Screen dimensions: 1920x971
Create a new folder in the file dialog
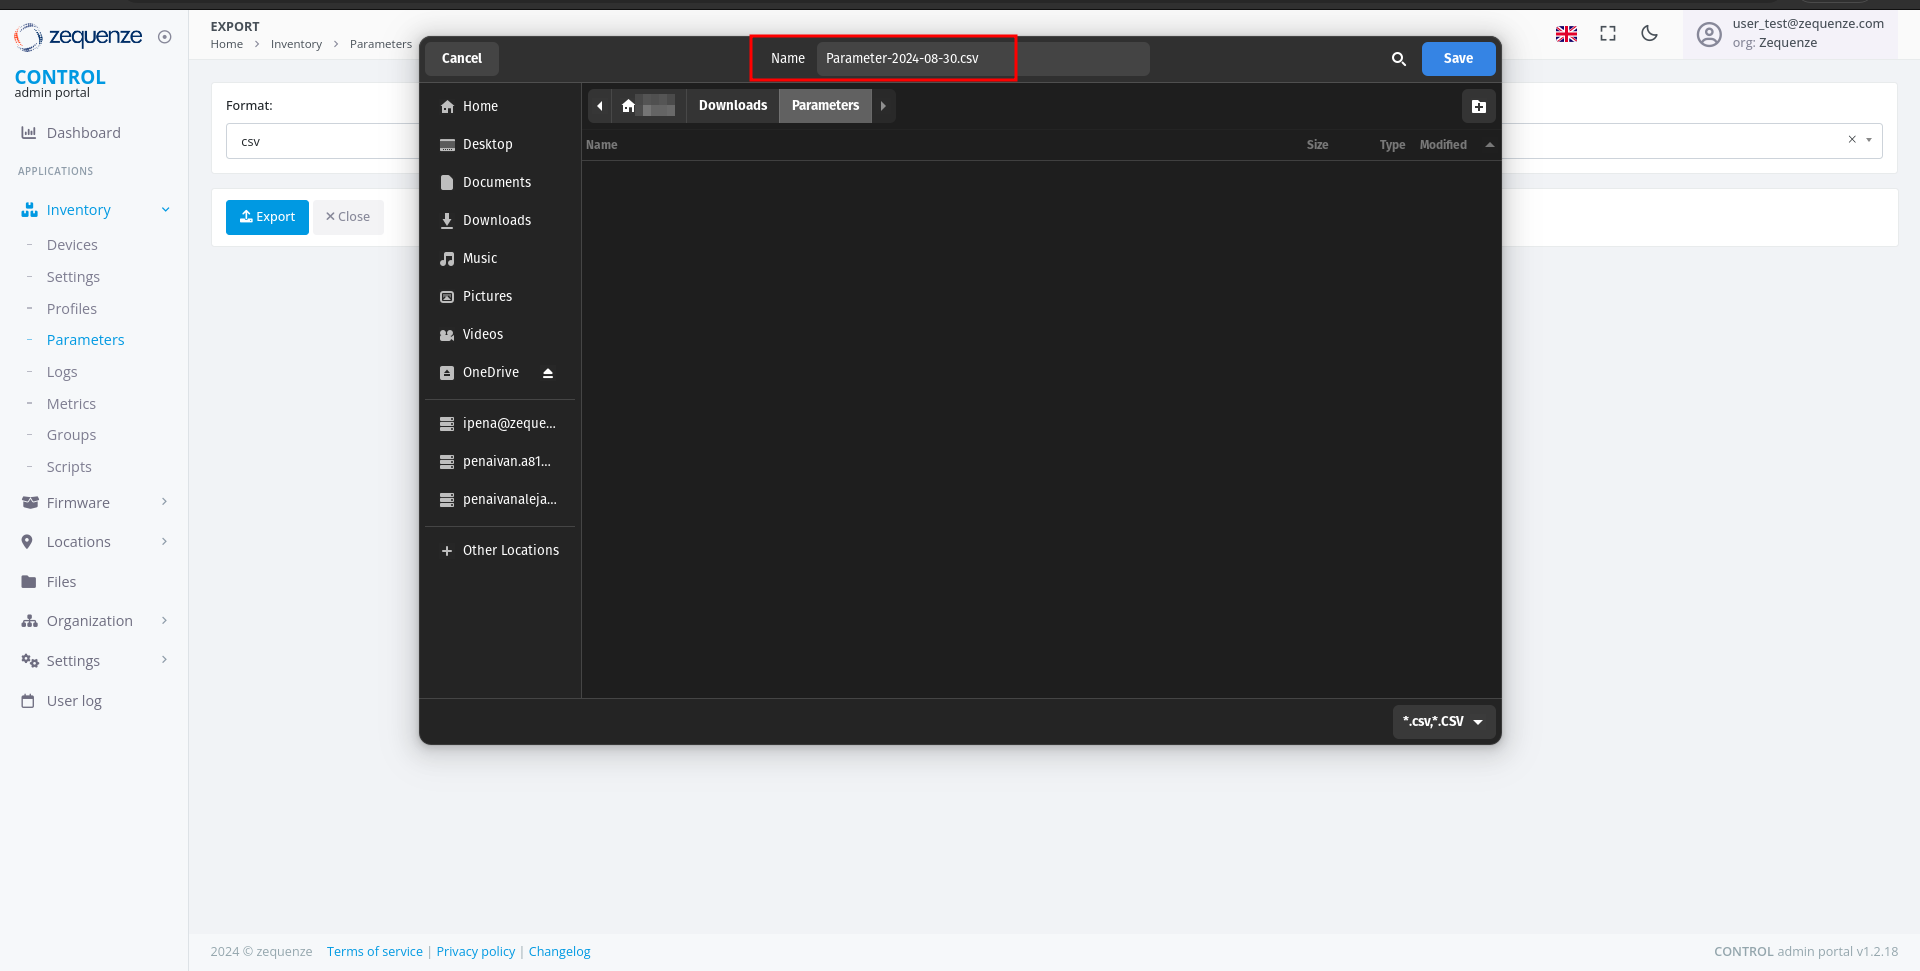coord(1479,106)
